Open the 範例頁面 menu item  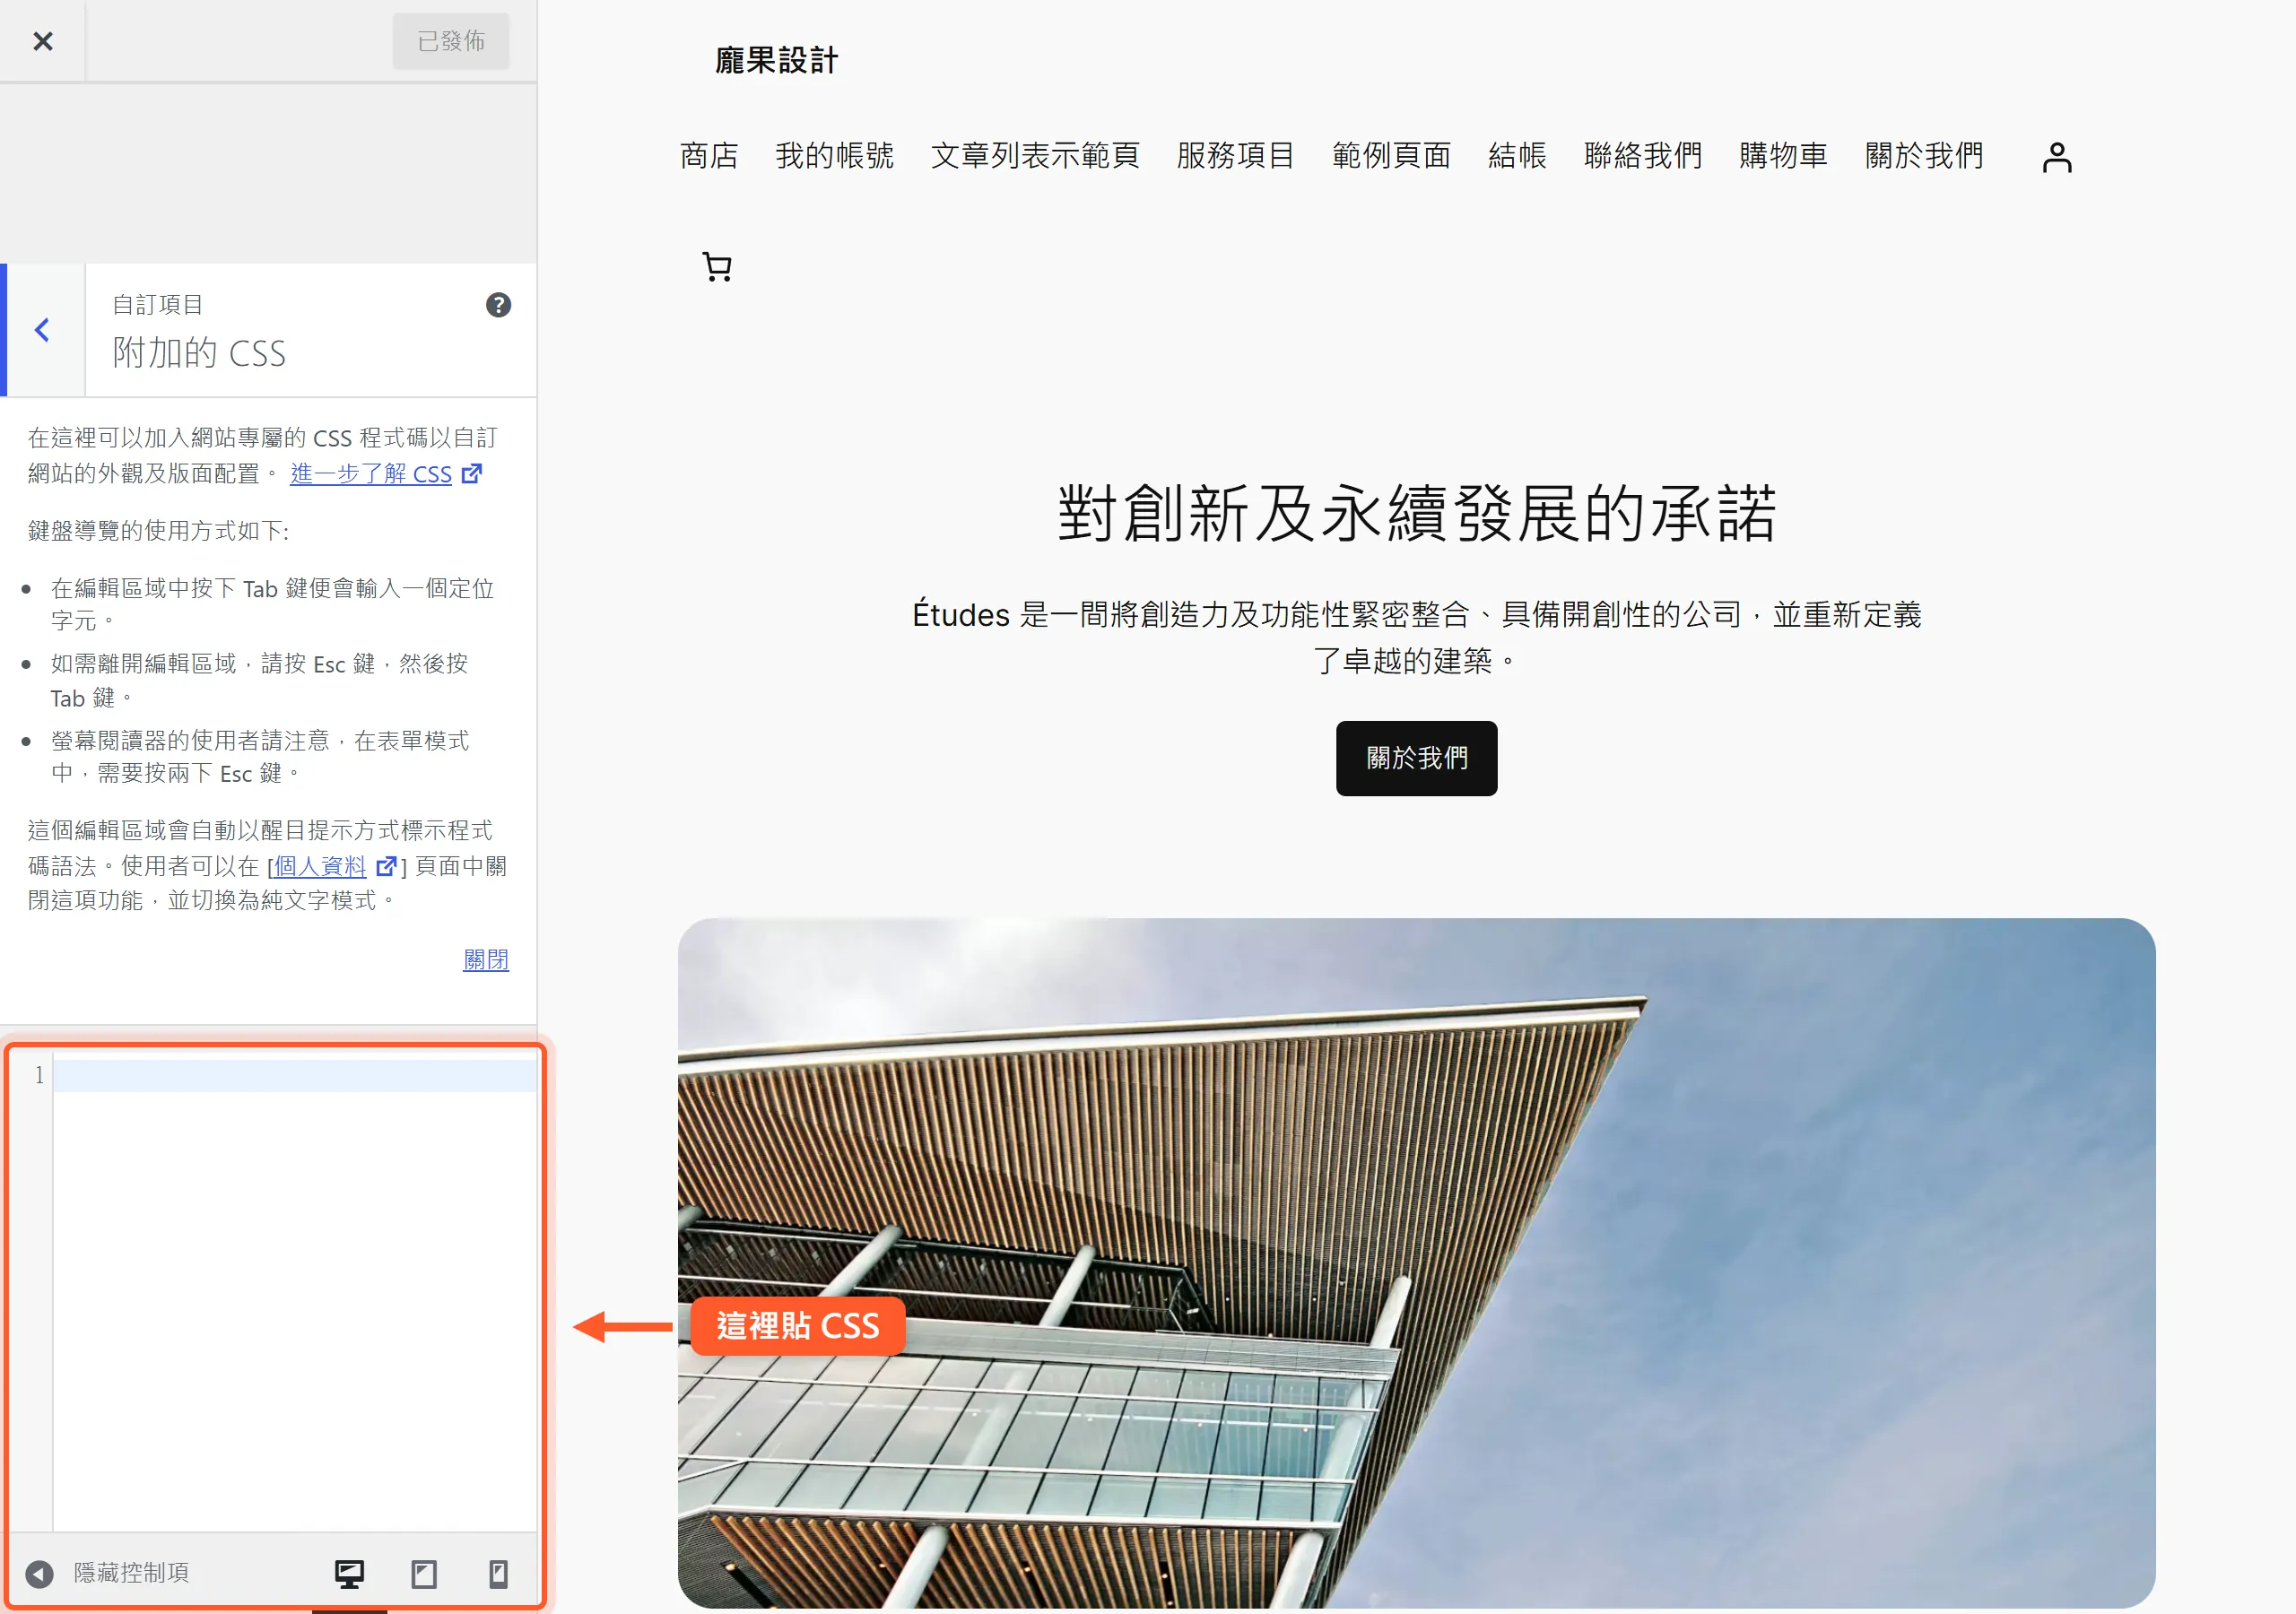[1392, 155]
